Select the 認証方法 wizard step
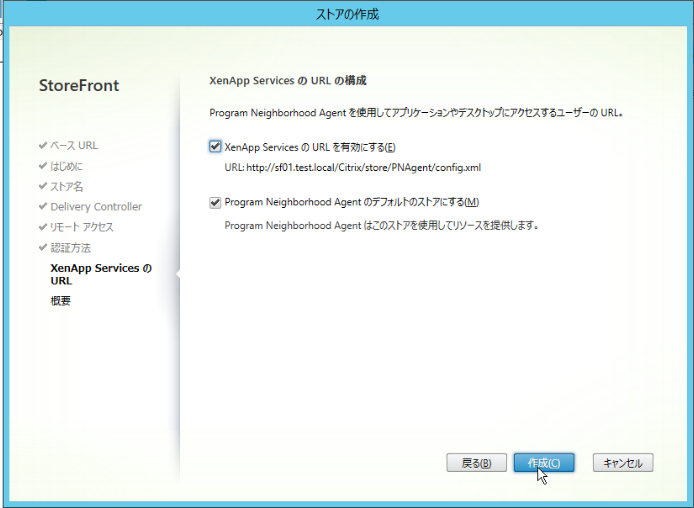This screenshot has width=694, height=508. pos(70,248)
